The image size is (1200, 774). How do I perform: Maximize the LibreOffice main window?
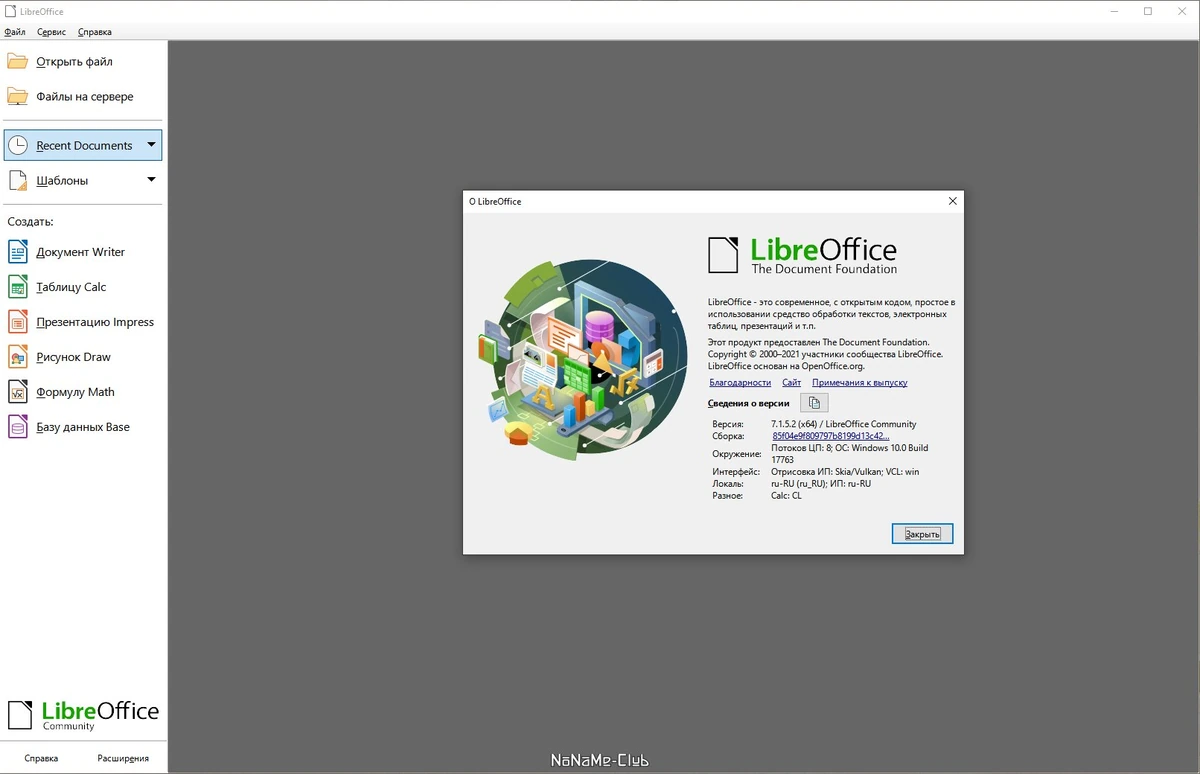(1148, 11)
